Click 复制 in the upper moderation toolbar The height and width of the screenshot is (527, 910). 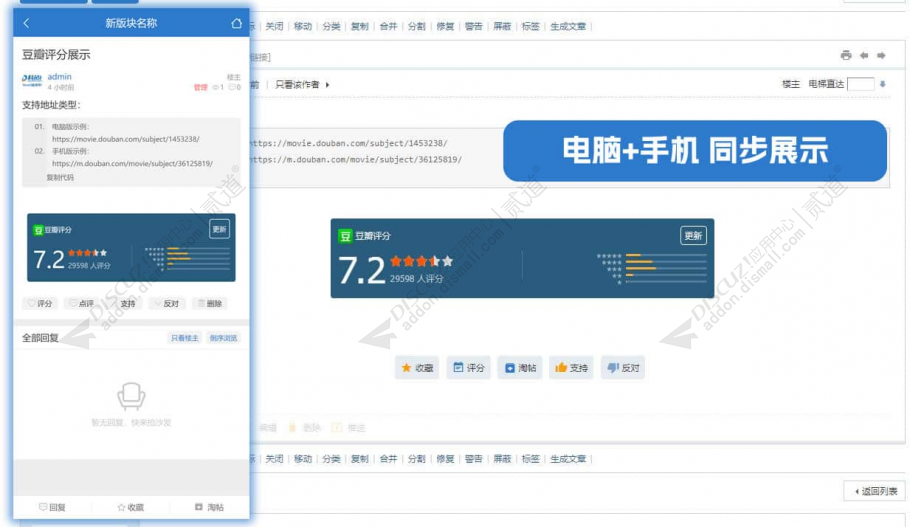pos(360,26)
